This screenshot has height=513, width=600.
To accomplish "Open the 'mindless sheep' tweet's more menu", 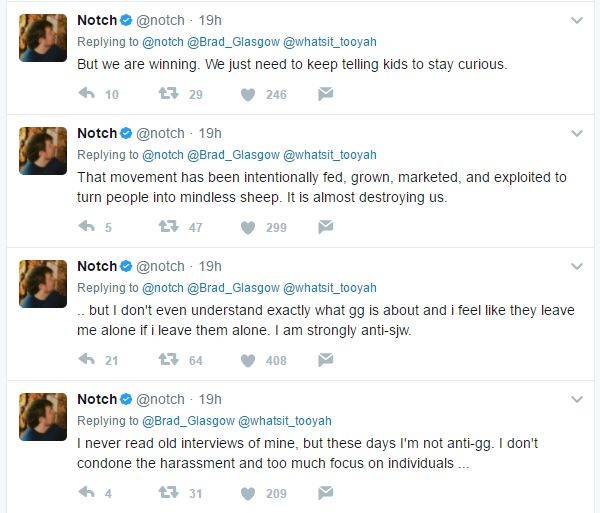I will tap(577, 133).
